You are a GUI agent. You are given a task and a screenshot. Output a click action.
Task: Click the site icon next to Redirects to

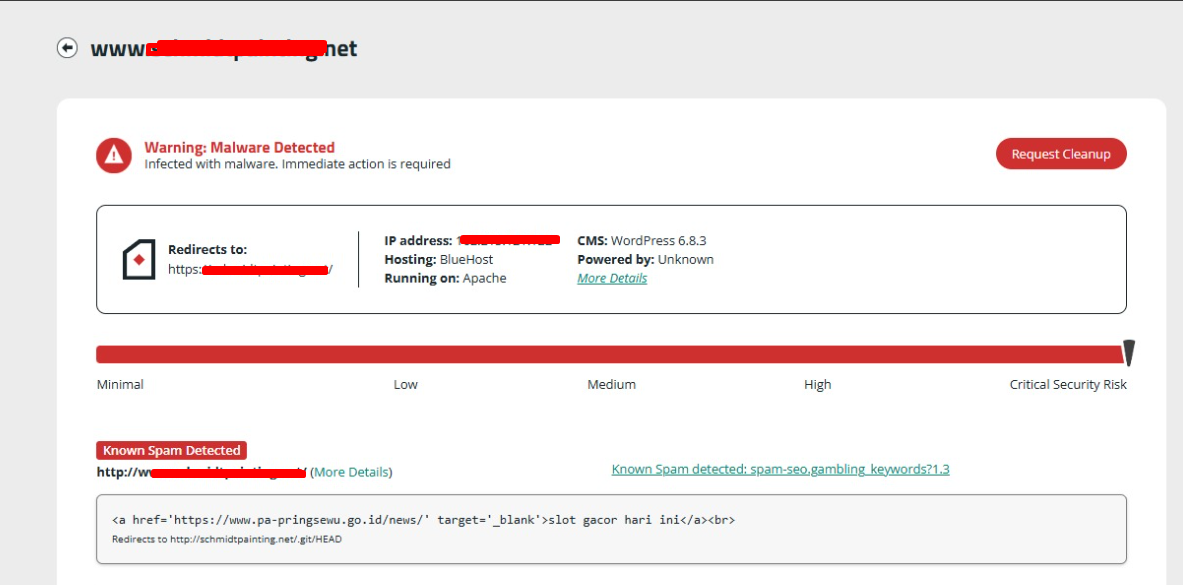(139, 259)
